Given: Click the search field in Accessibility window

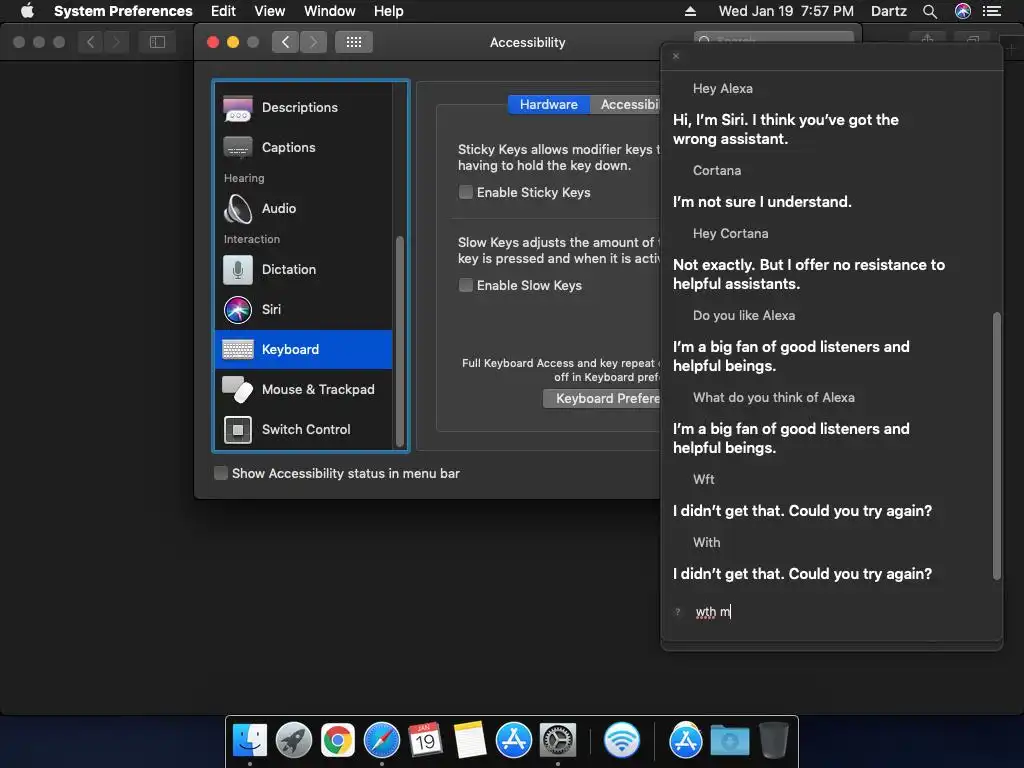Looking at the screenshot, I should [774, 38].
